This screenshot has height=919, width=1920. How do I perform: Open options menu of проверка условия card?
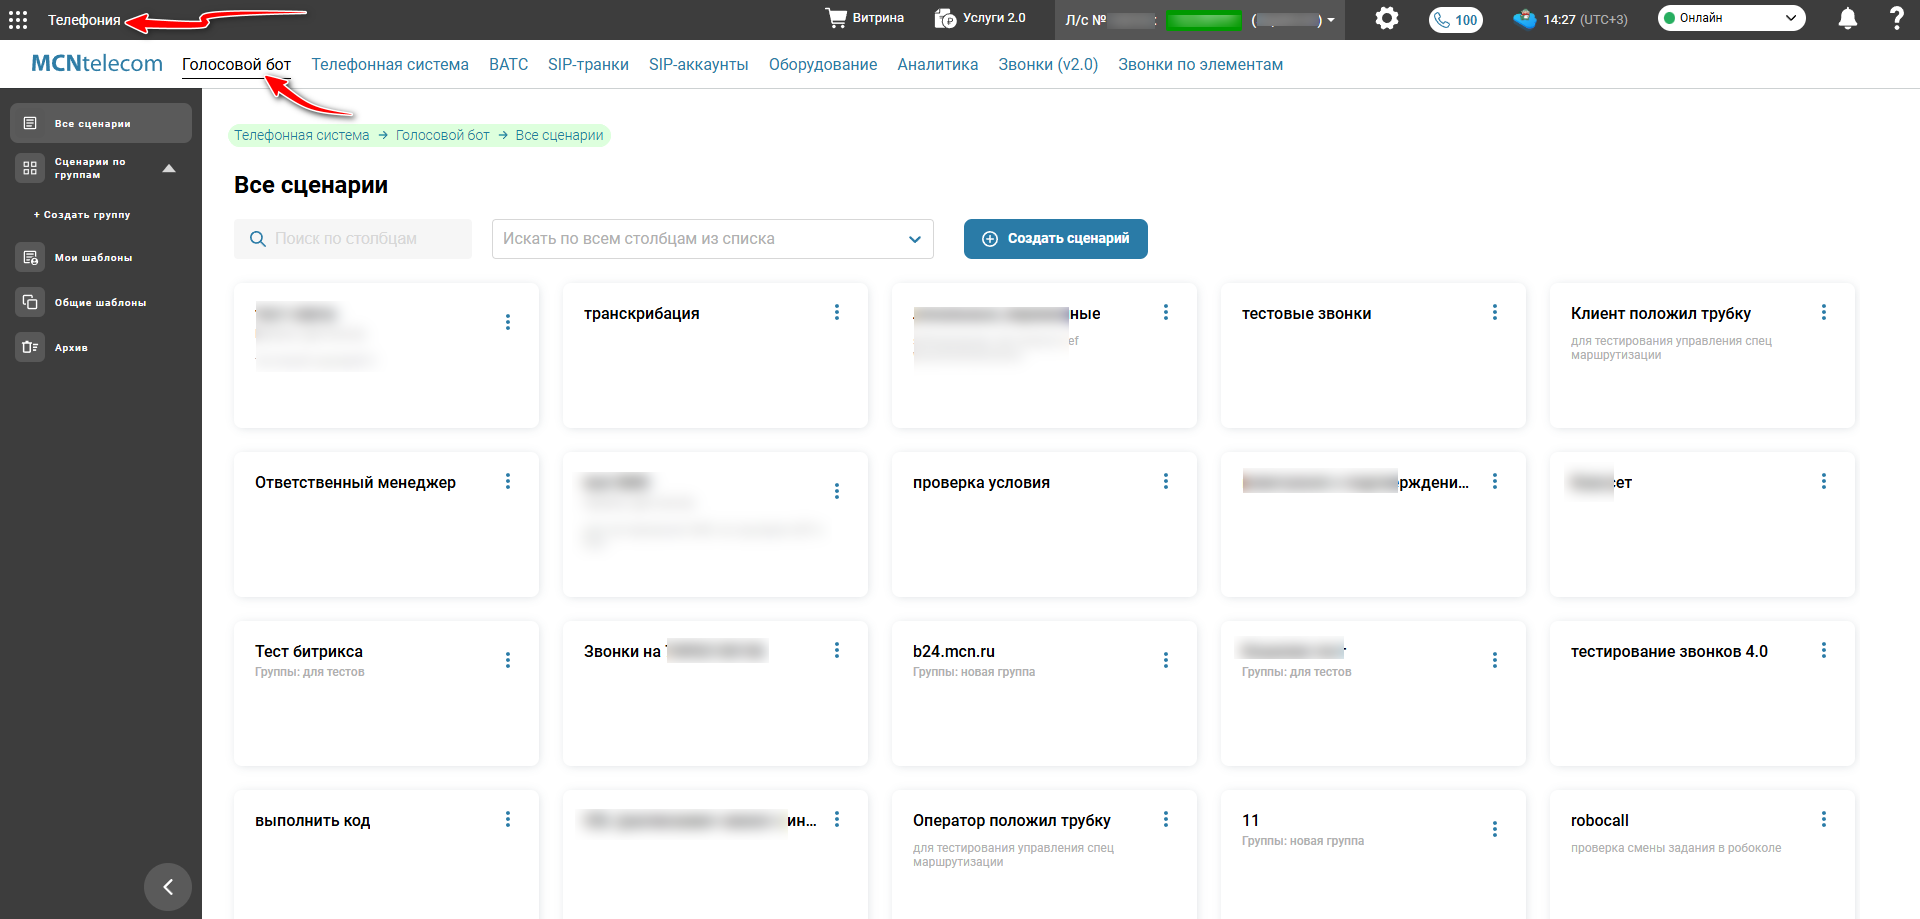click(1166, 481)
